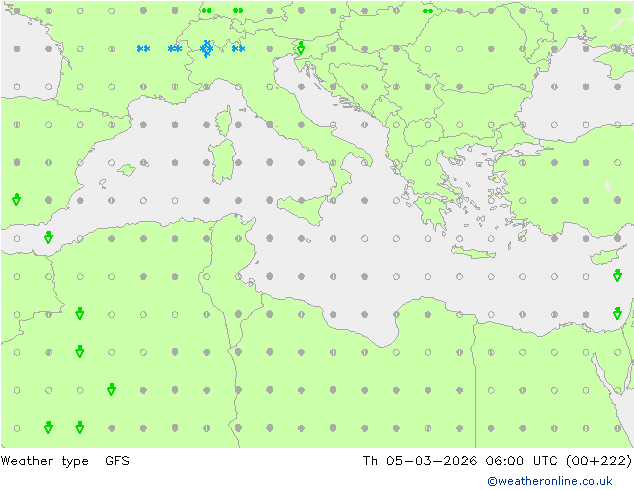Click the green shower symbol over Slovenia
This screenshot has width=634, height=490.
tap(301, 48)
